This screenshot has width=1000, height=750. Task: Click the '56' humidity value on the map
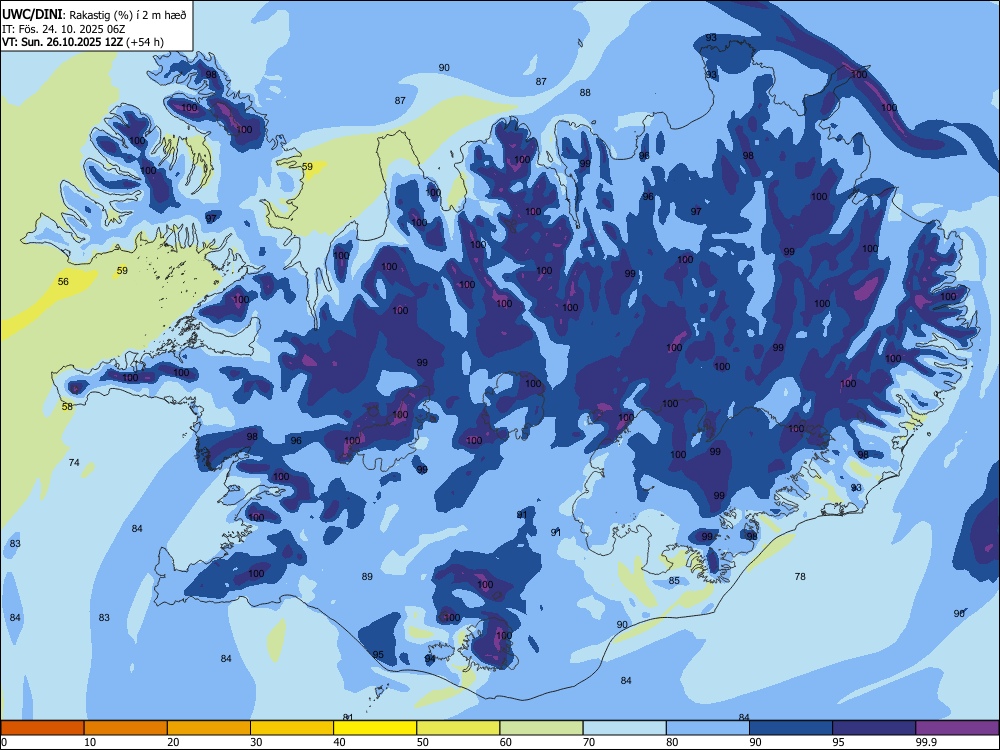tap(63, 281)
